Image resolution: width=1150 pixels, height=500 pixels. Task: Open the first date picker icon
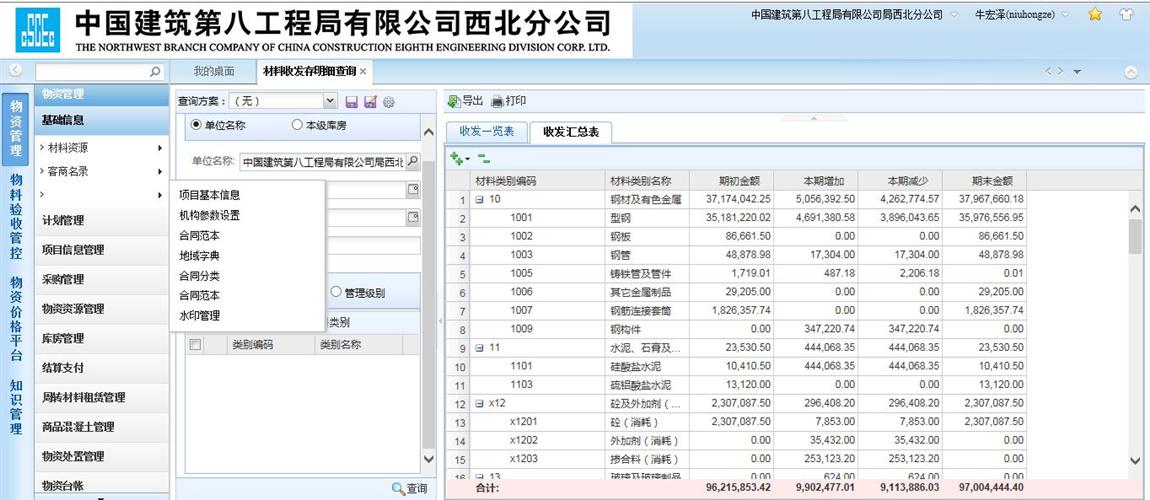(413, 190)
